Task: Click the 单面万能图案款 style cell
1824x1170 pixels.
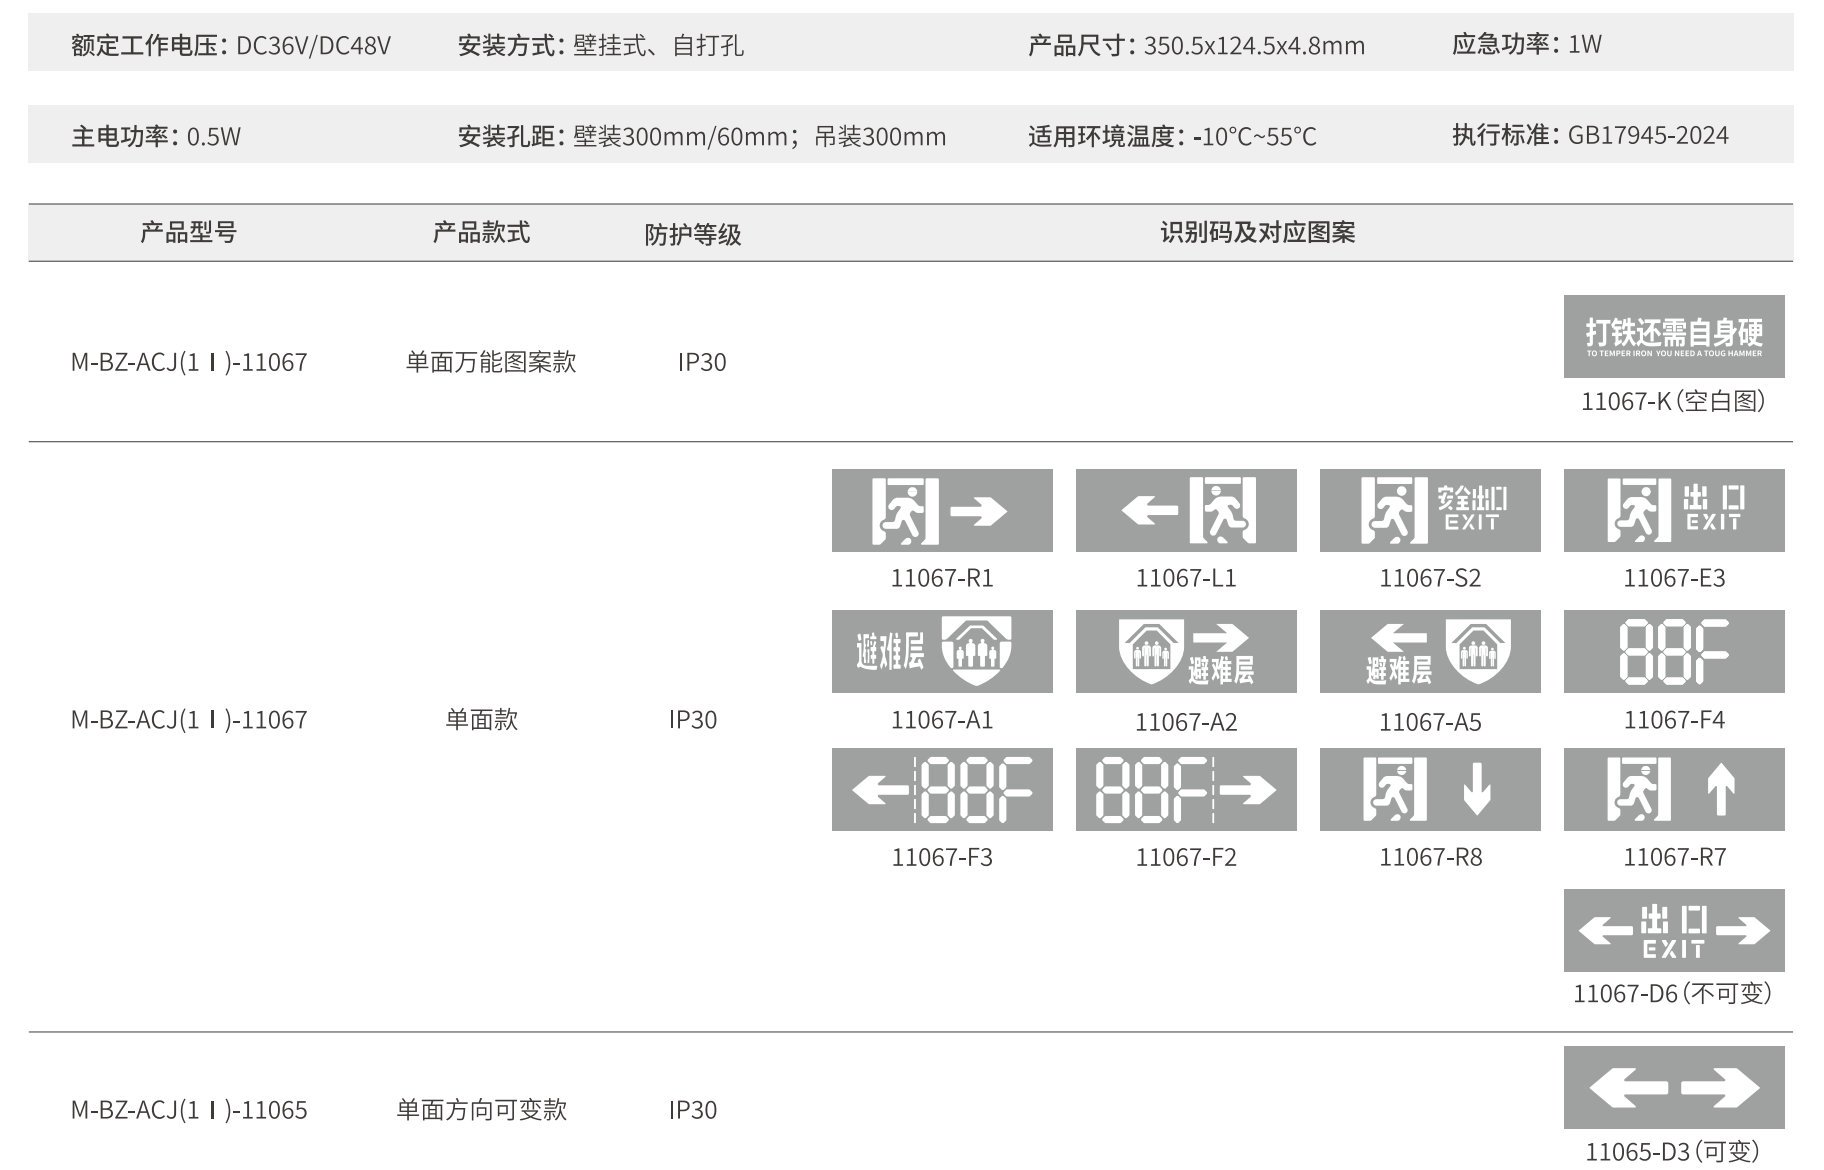Action: coord(491,362)
